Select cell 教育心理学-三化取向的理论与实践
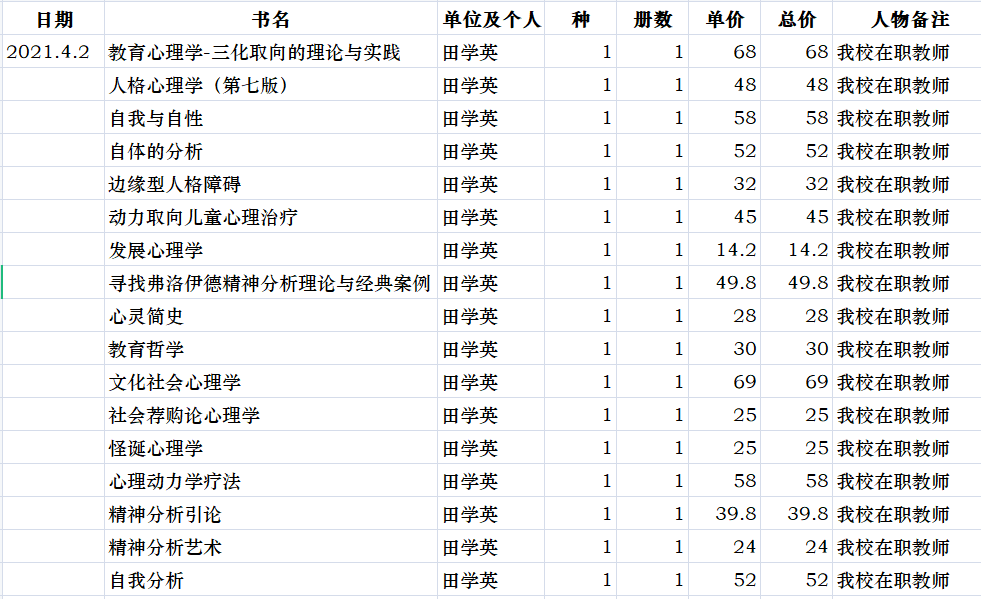This screenshot has width=981, height=599. (x=271, y=51)
